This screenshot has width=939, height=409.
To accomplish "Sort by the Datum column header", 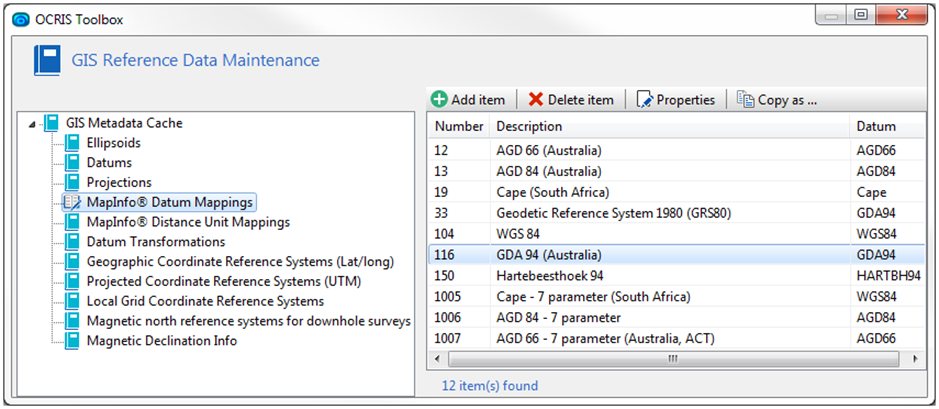I will 887,126.
